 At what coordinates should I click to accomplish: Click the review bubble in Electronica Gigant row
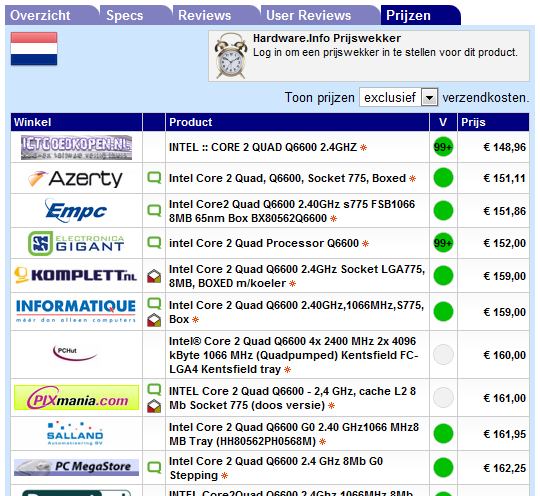click(x=154, y=243)
